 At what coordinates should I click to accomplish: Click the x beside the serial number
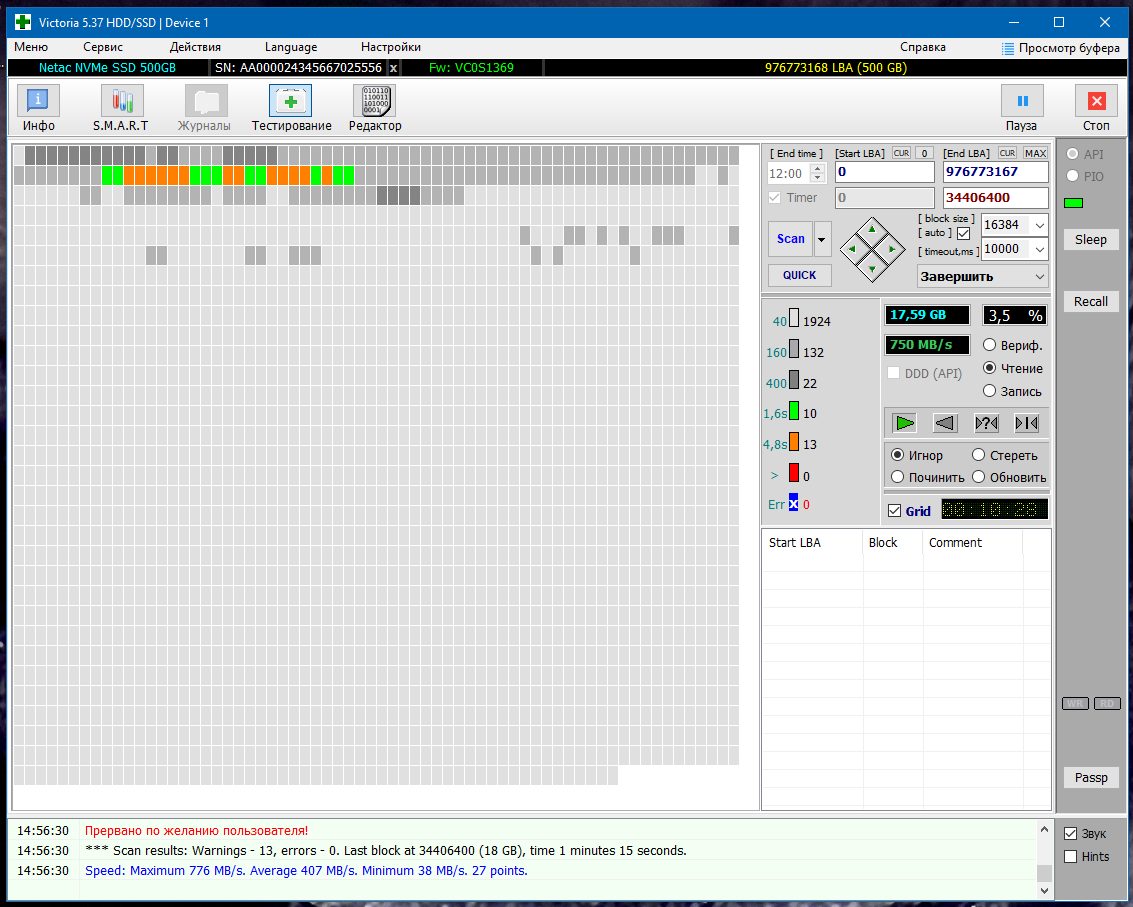pos(393,68)
